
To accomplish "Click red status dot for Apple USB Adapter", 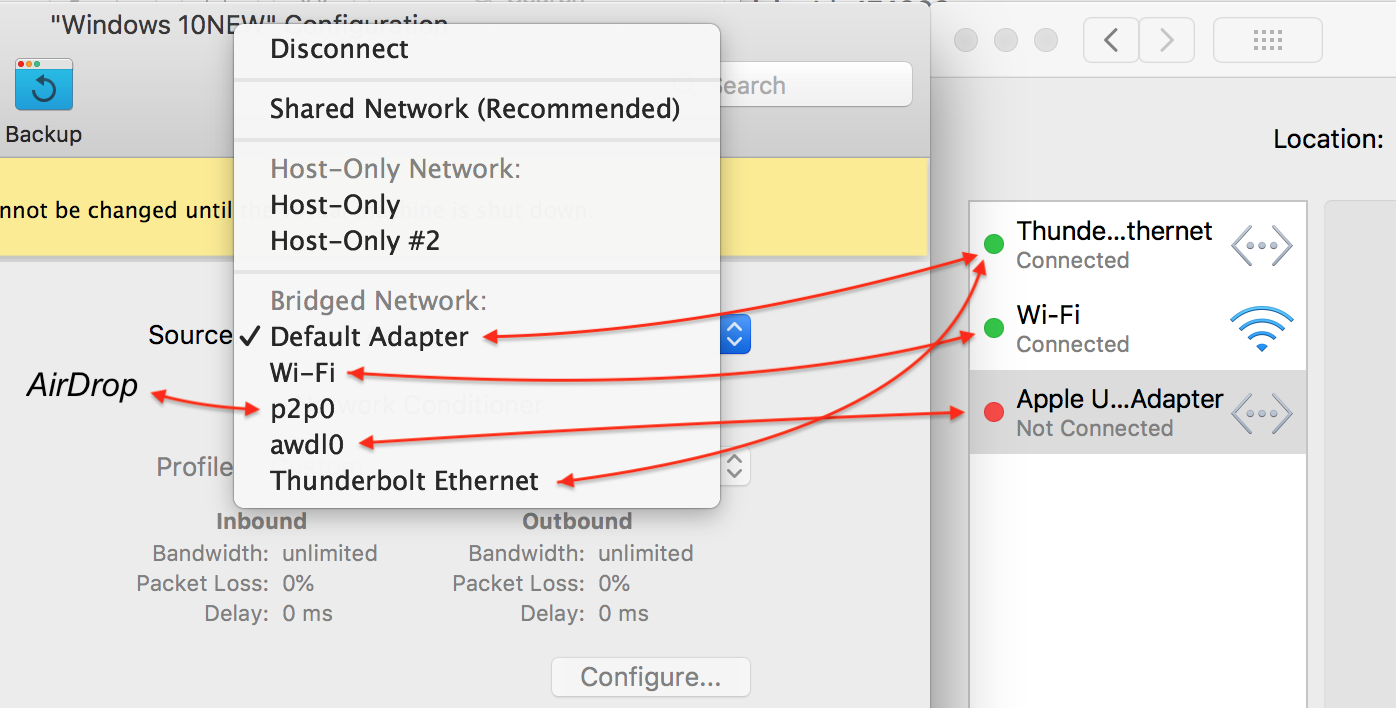I will [993, 412].
